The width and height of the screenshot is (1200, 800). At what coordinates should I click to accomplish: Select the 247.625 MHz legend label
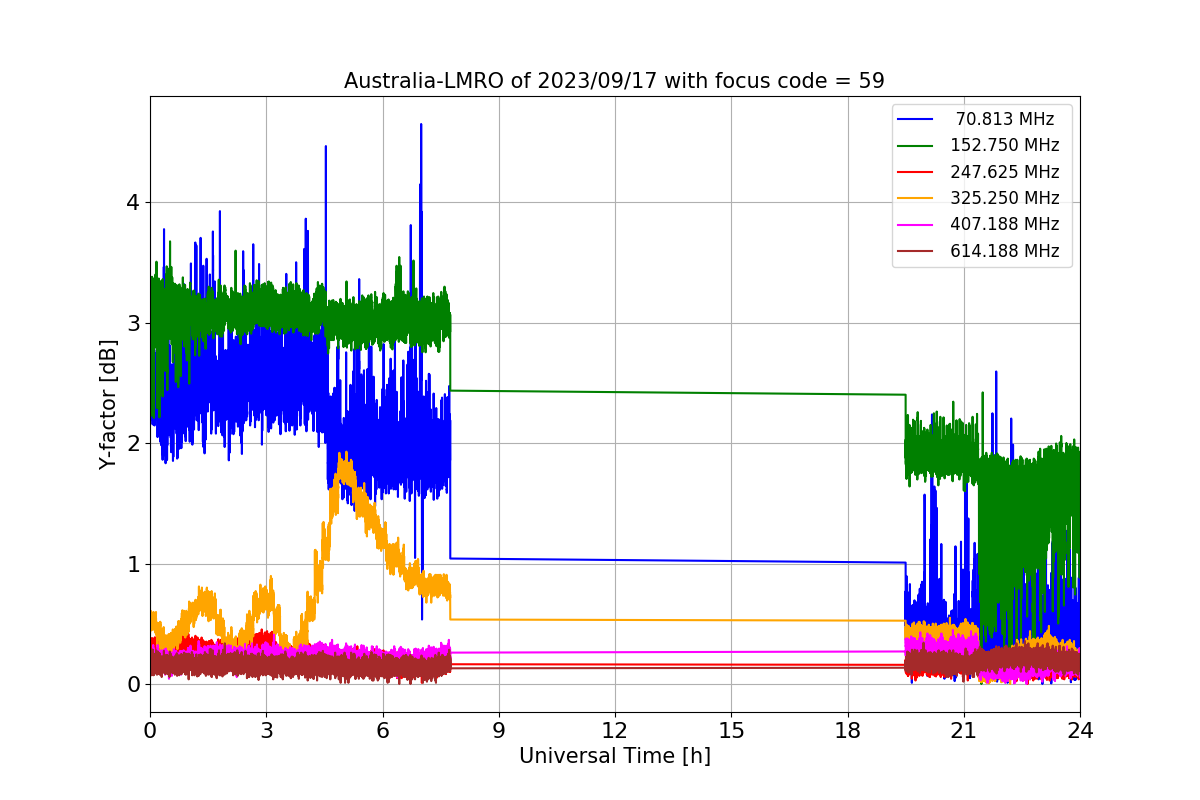[1005, 172]
